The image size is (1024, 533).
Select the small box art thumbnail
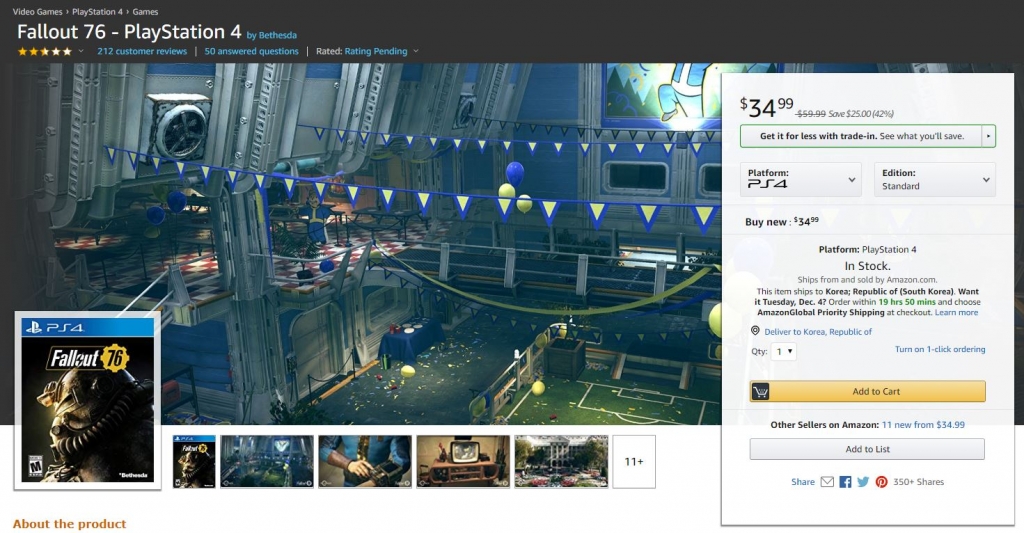pyautogui.click(x=194, y=462)
